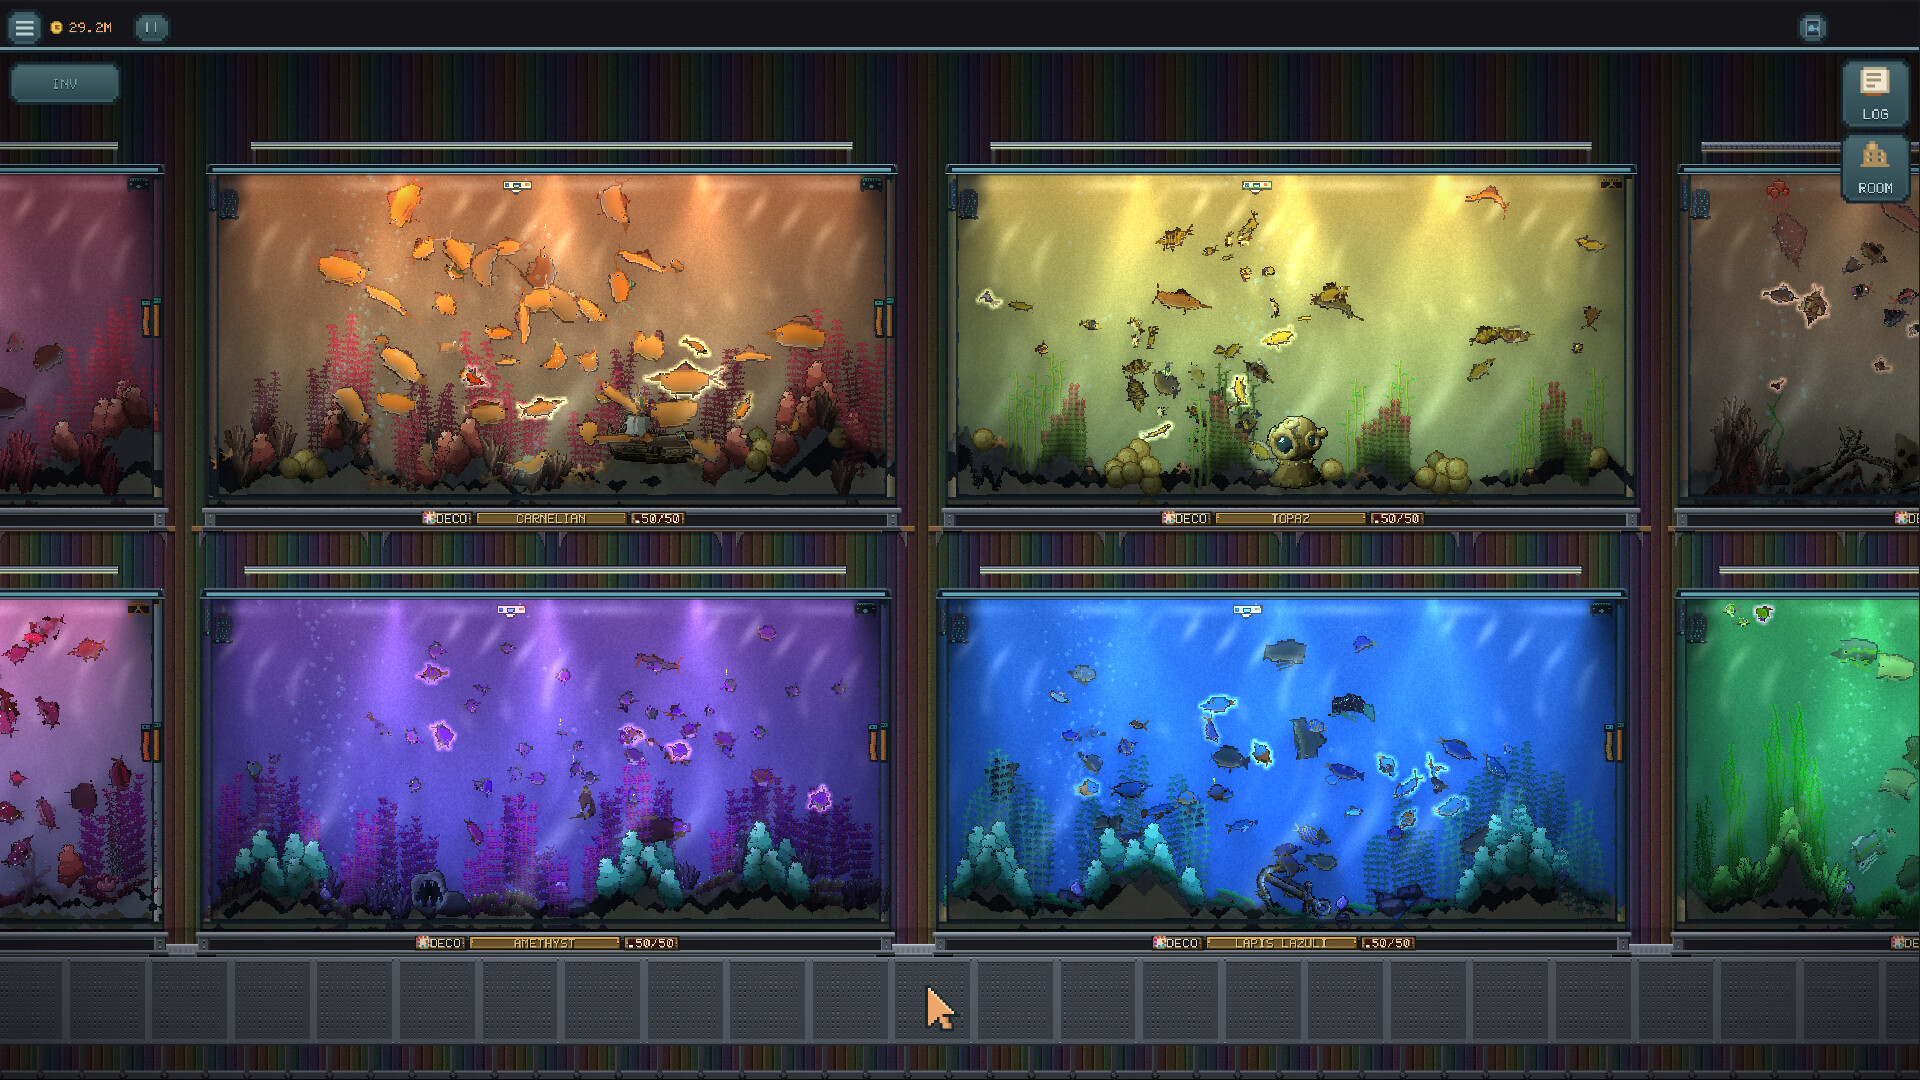Open the INV inventory panel
The height and width of the screenshot is (1080, 1920).
(x=65, y=84)
